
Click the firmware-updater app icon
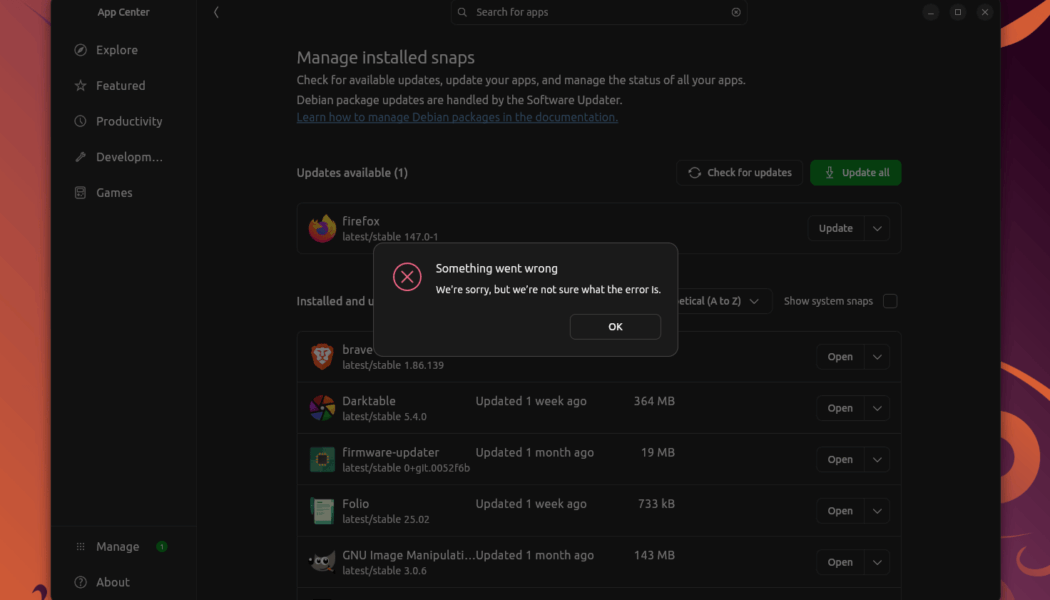pyautogui.click(x=322, y=460)
